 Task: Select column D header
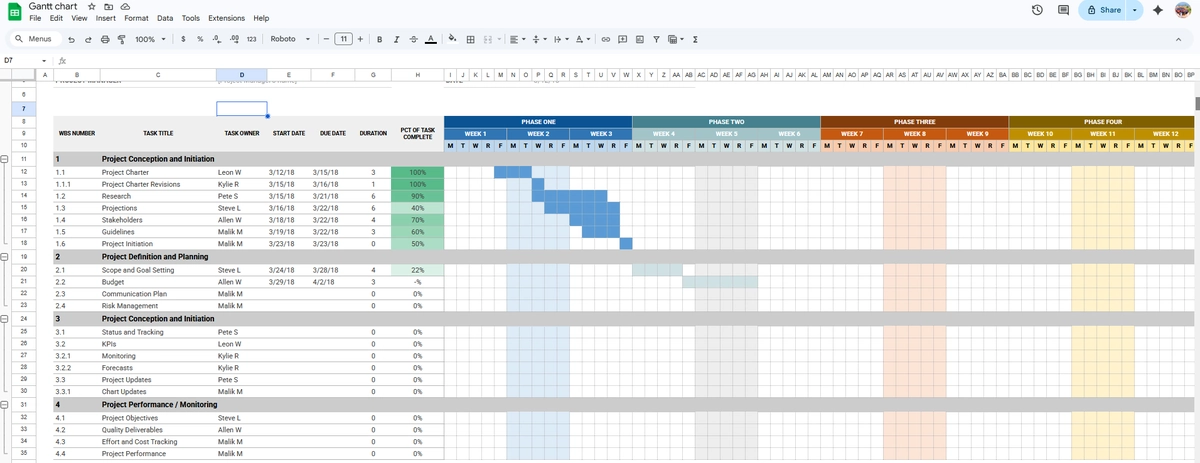[241, 74]
